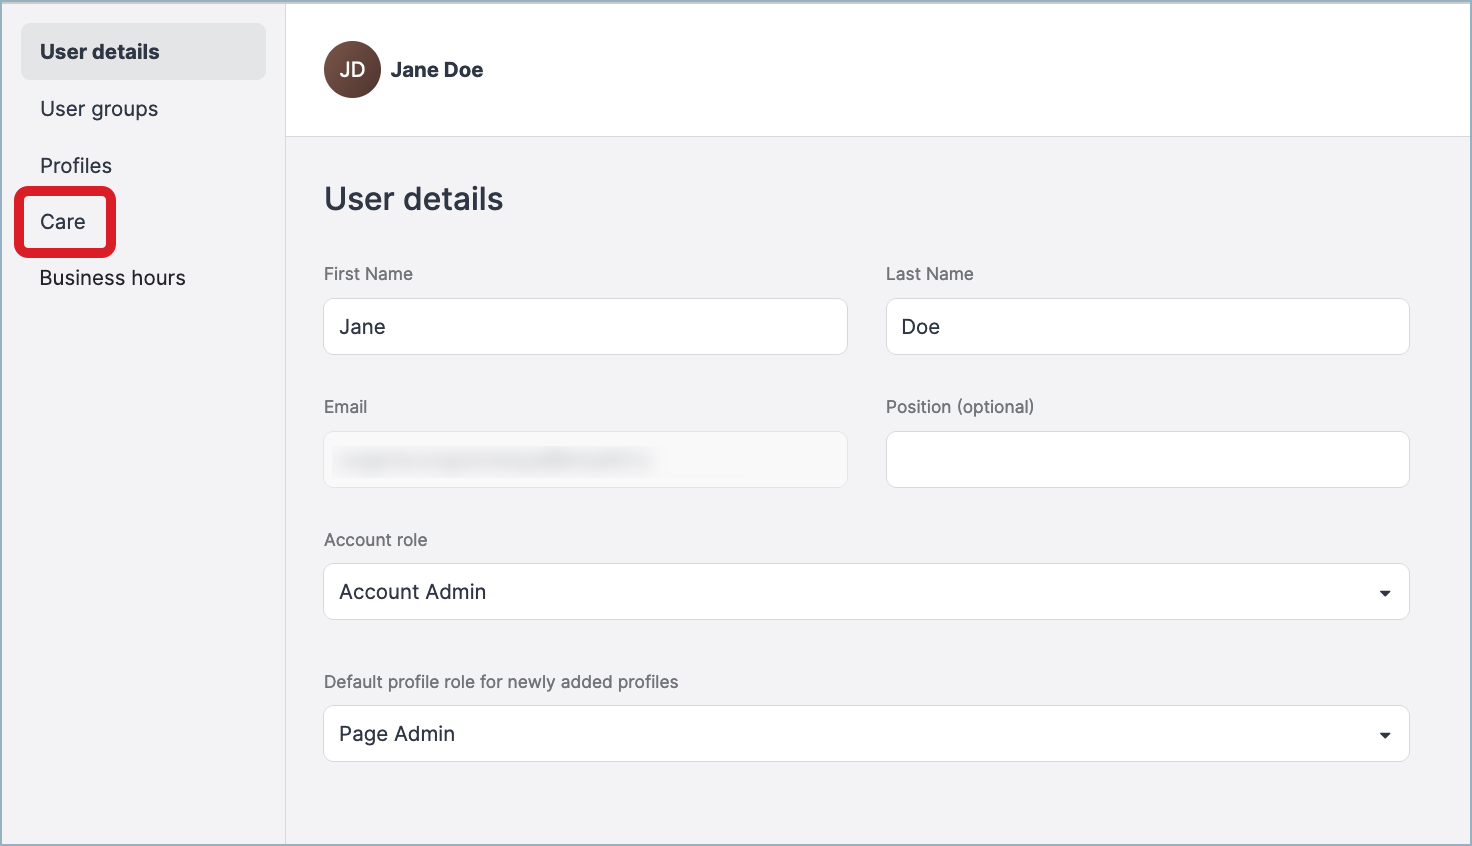Select User groups from the sidebar

coord(98,108)
